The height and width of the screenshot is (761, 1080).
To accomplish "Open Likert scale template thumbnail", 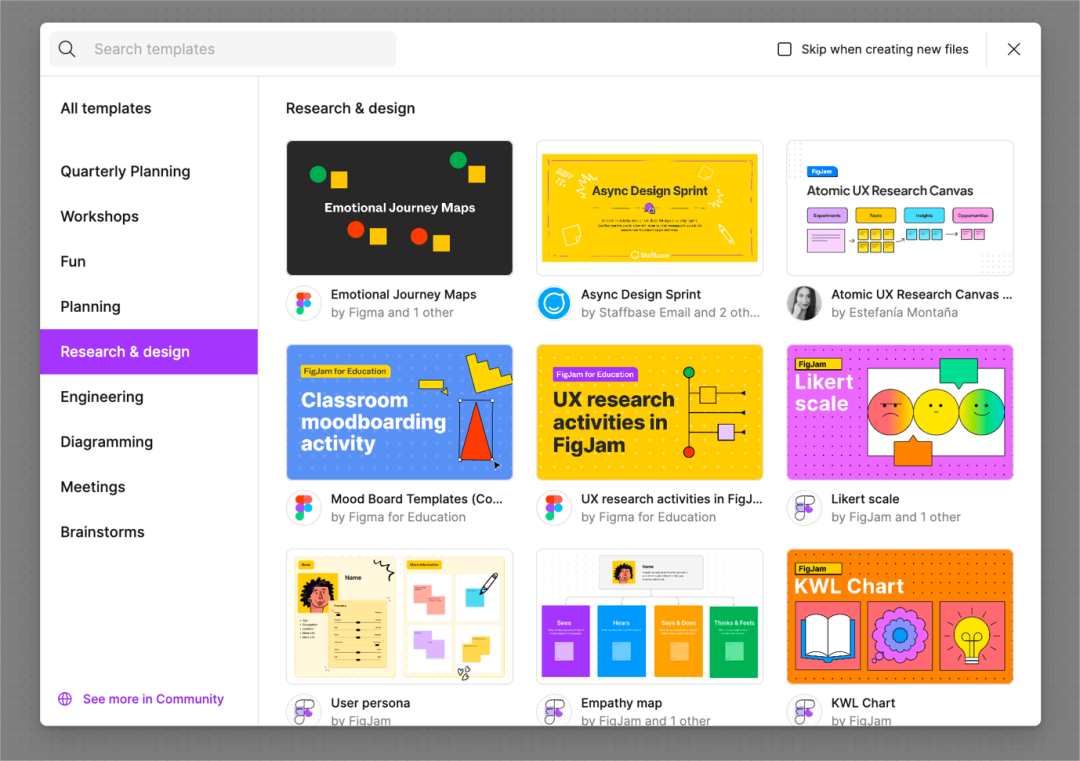I will click(x=900, y=413).
